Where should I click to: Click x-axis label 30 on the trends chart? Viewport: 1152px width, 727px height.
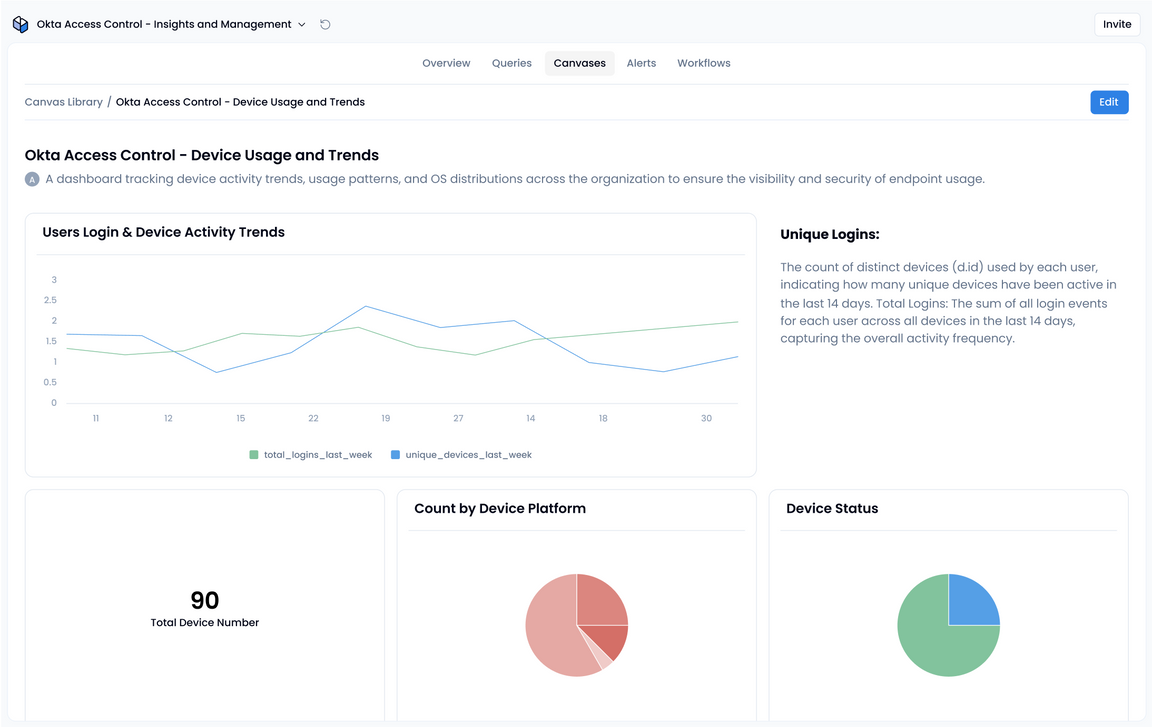pos(706,419)
